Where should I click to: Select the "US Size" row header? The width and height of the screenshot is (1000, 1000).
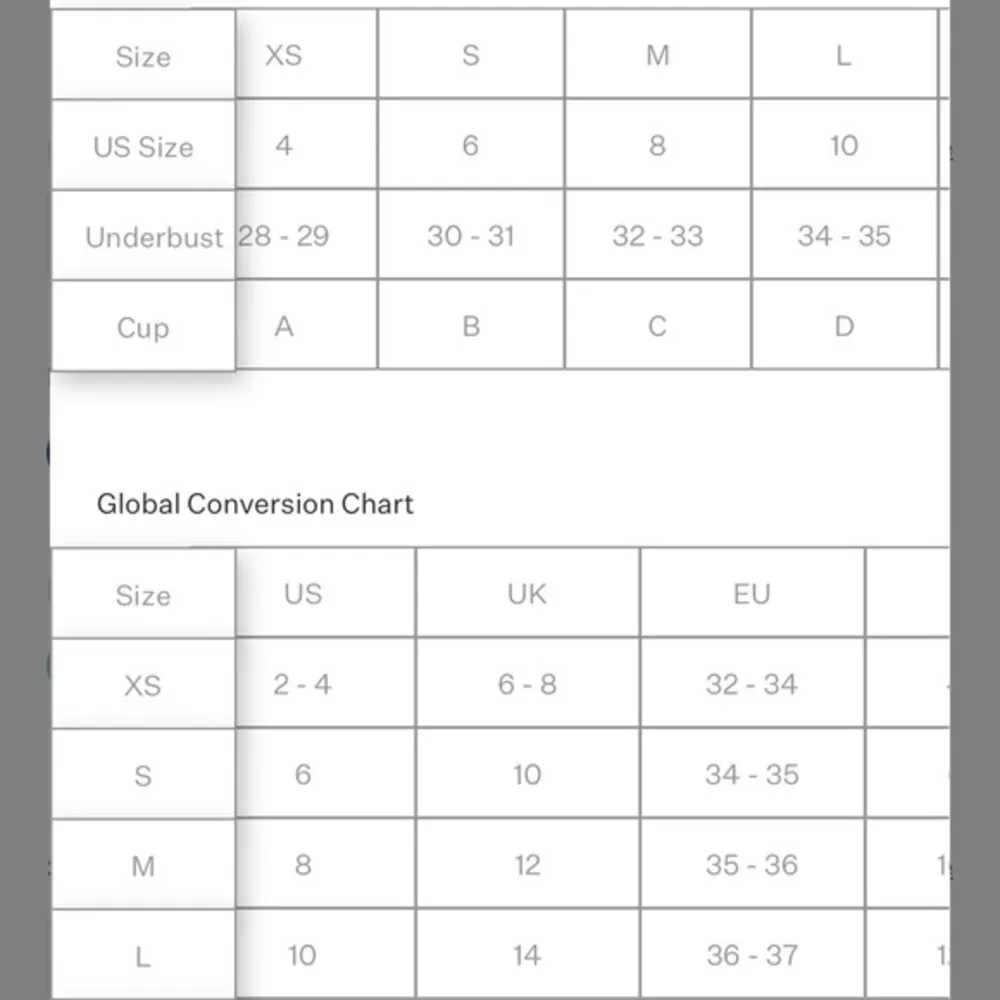coord(143,147)
